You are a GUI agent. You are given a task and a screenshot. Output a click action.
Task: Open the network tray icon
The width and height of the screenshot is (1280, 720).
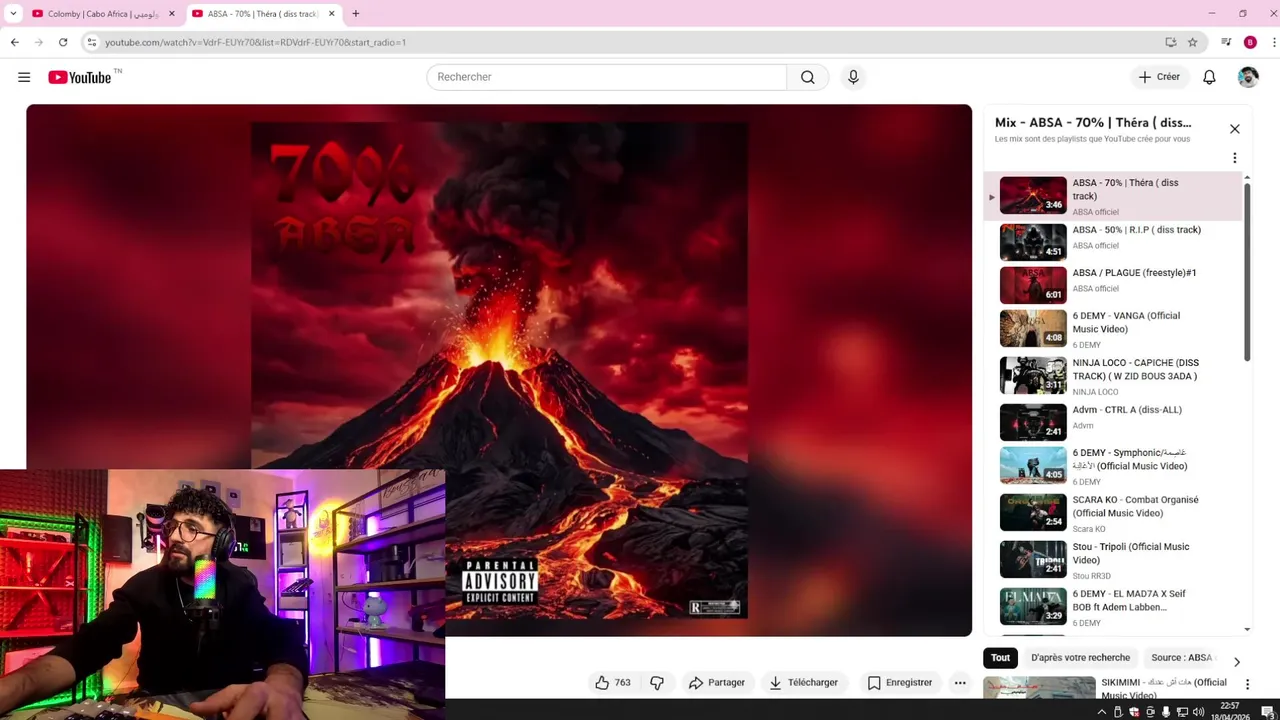pos(1183,712)
